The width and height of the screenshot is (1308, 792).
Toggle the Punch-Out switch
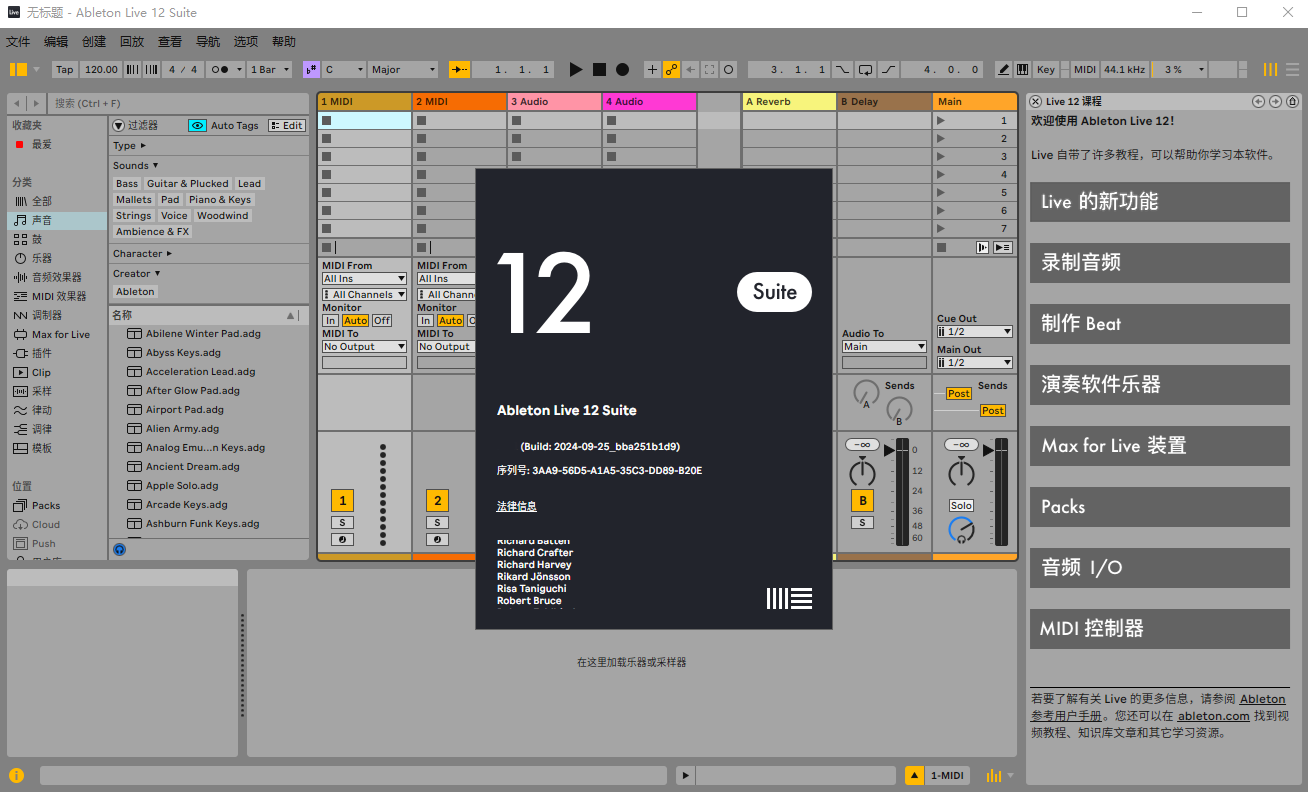[888, 70]
